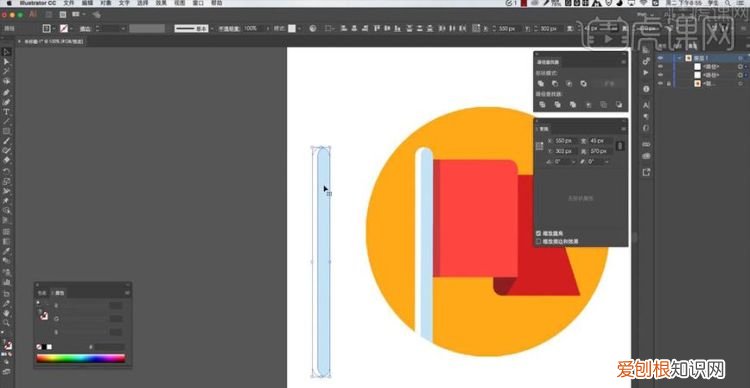Toggle visibility of the top layer
This screenshot has height=388, width=750.
tap(661, 58)
